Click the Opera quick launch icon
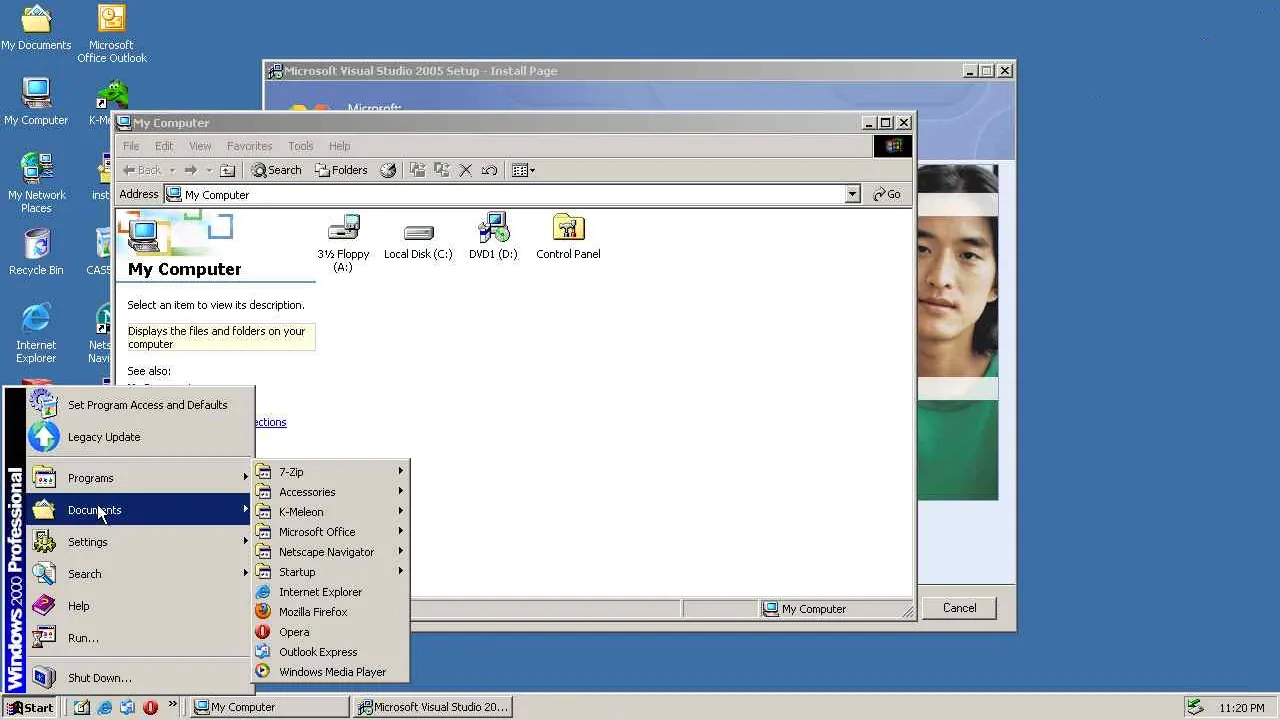The height and width of the screenshot is (720, 1280). pos(150,707)
